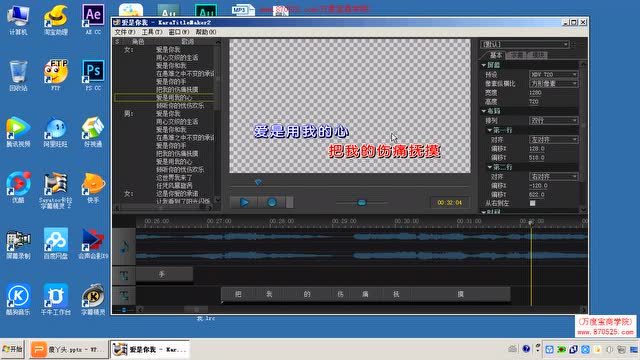Open the 工具 menu
Viewport: 640px width, 360px height.
tap(151, 32)
